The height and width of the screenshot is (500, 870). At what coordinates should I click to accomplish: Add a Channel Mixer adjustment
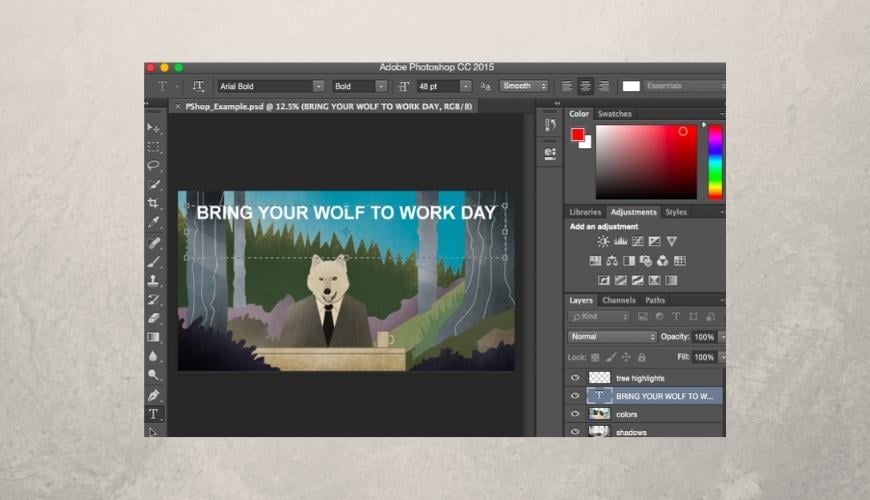pos(662,261)
